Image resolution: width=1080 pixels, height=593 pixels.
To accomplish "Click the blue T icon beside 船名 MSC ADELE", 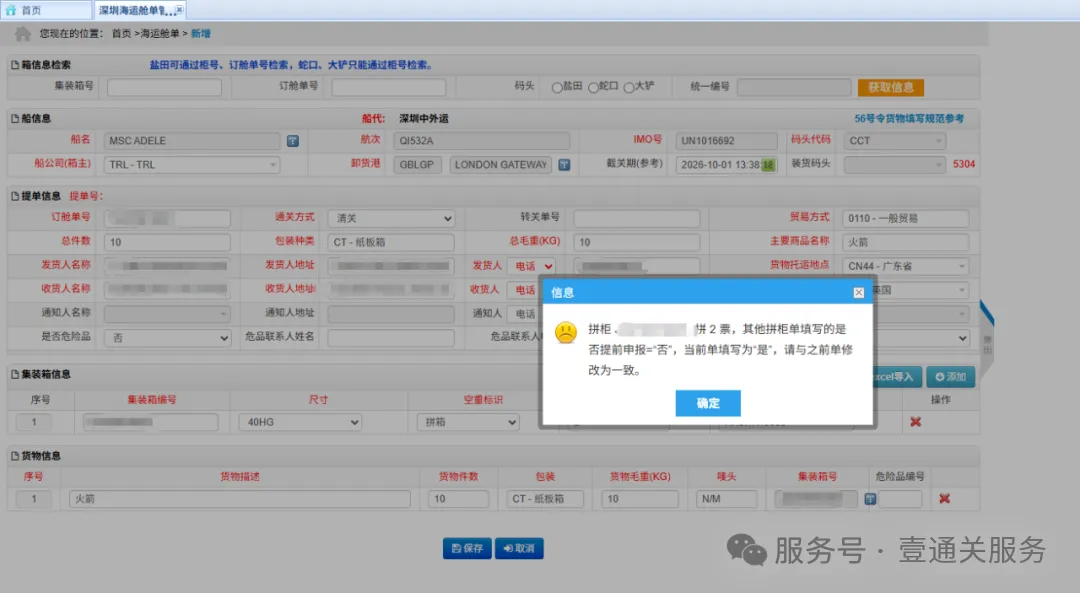I will coord(293,140).
